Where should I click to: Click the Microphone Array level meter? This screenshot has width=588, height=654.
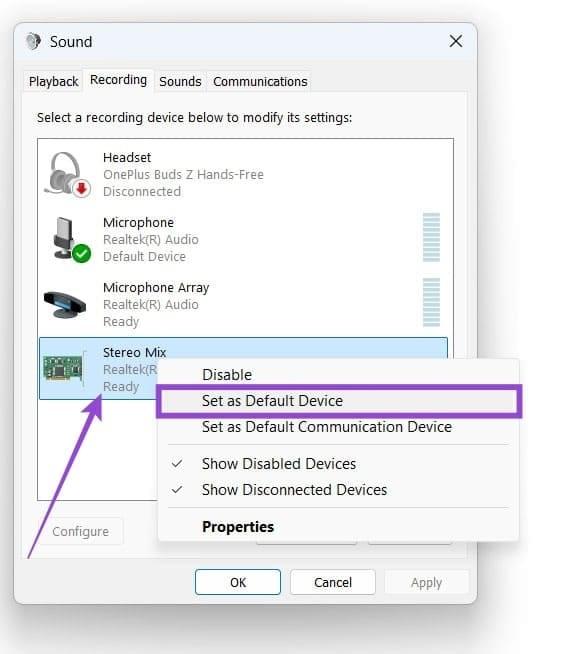click(x=431, y=302)
